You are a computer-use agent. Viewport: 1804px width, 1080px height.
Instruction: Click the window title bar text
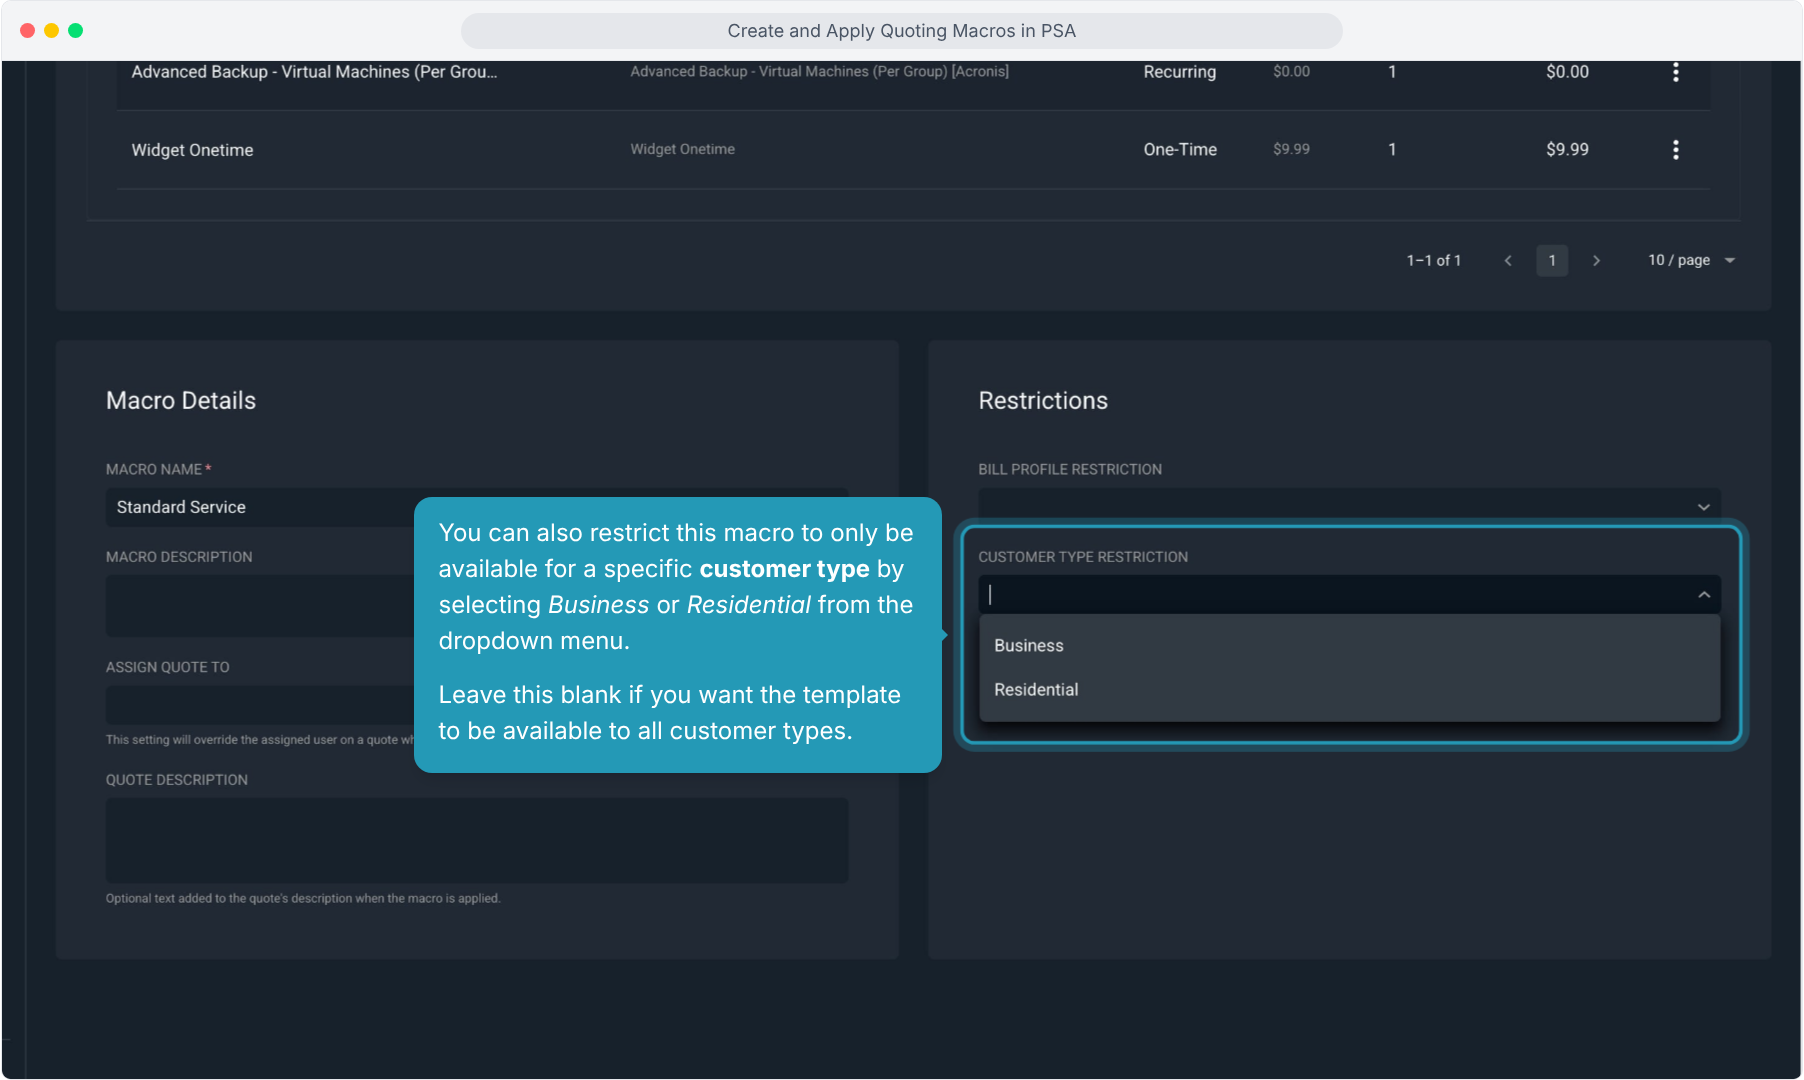coord(901,31)
